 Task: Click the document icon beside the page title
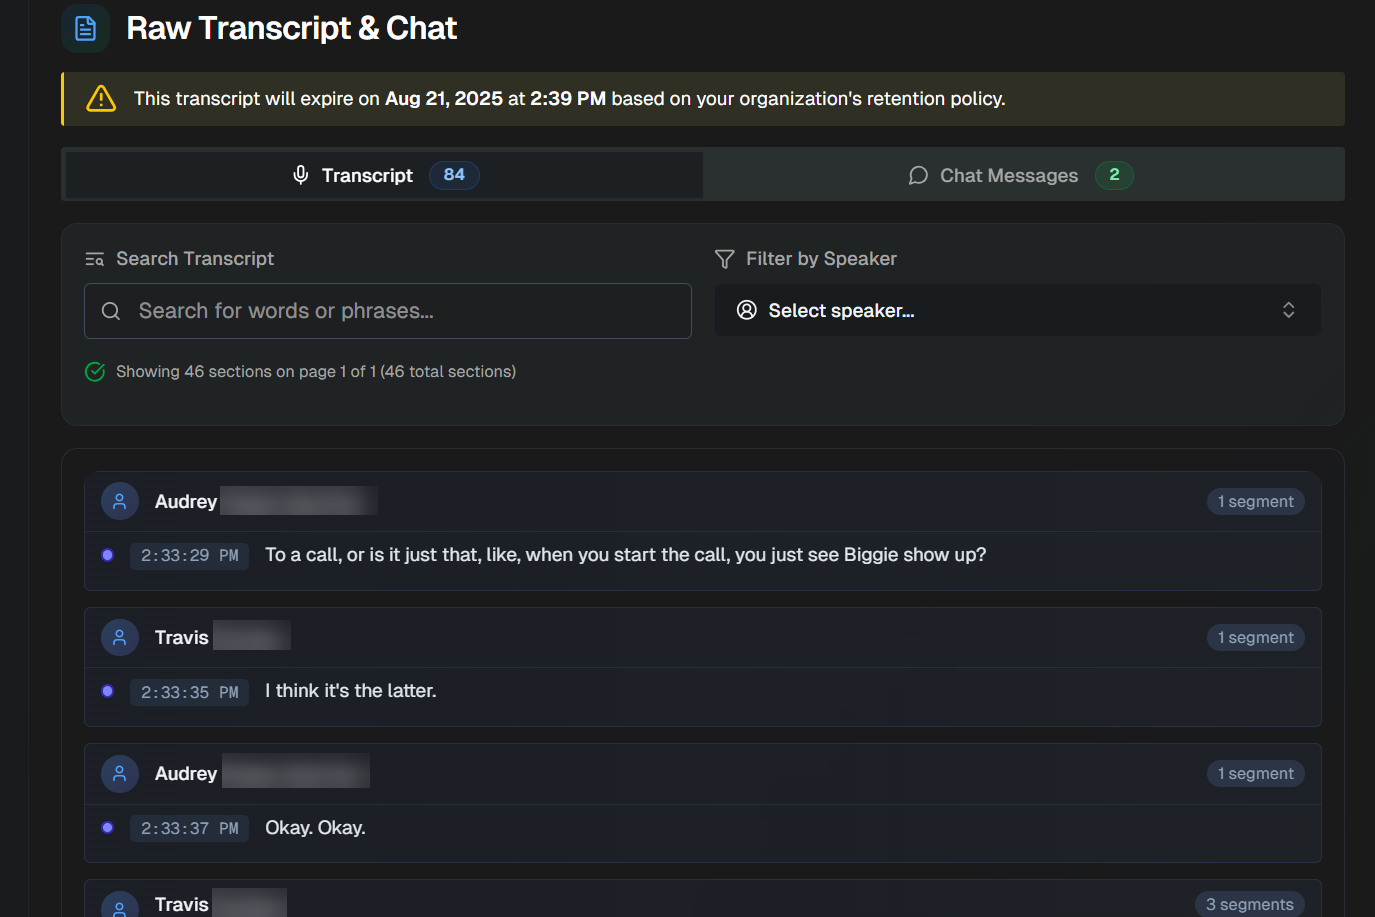click(85, 28)
